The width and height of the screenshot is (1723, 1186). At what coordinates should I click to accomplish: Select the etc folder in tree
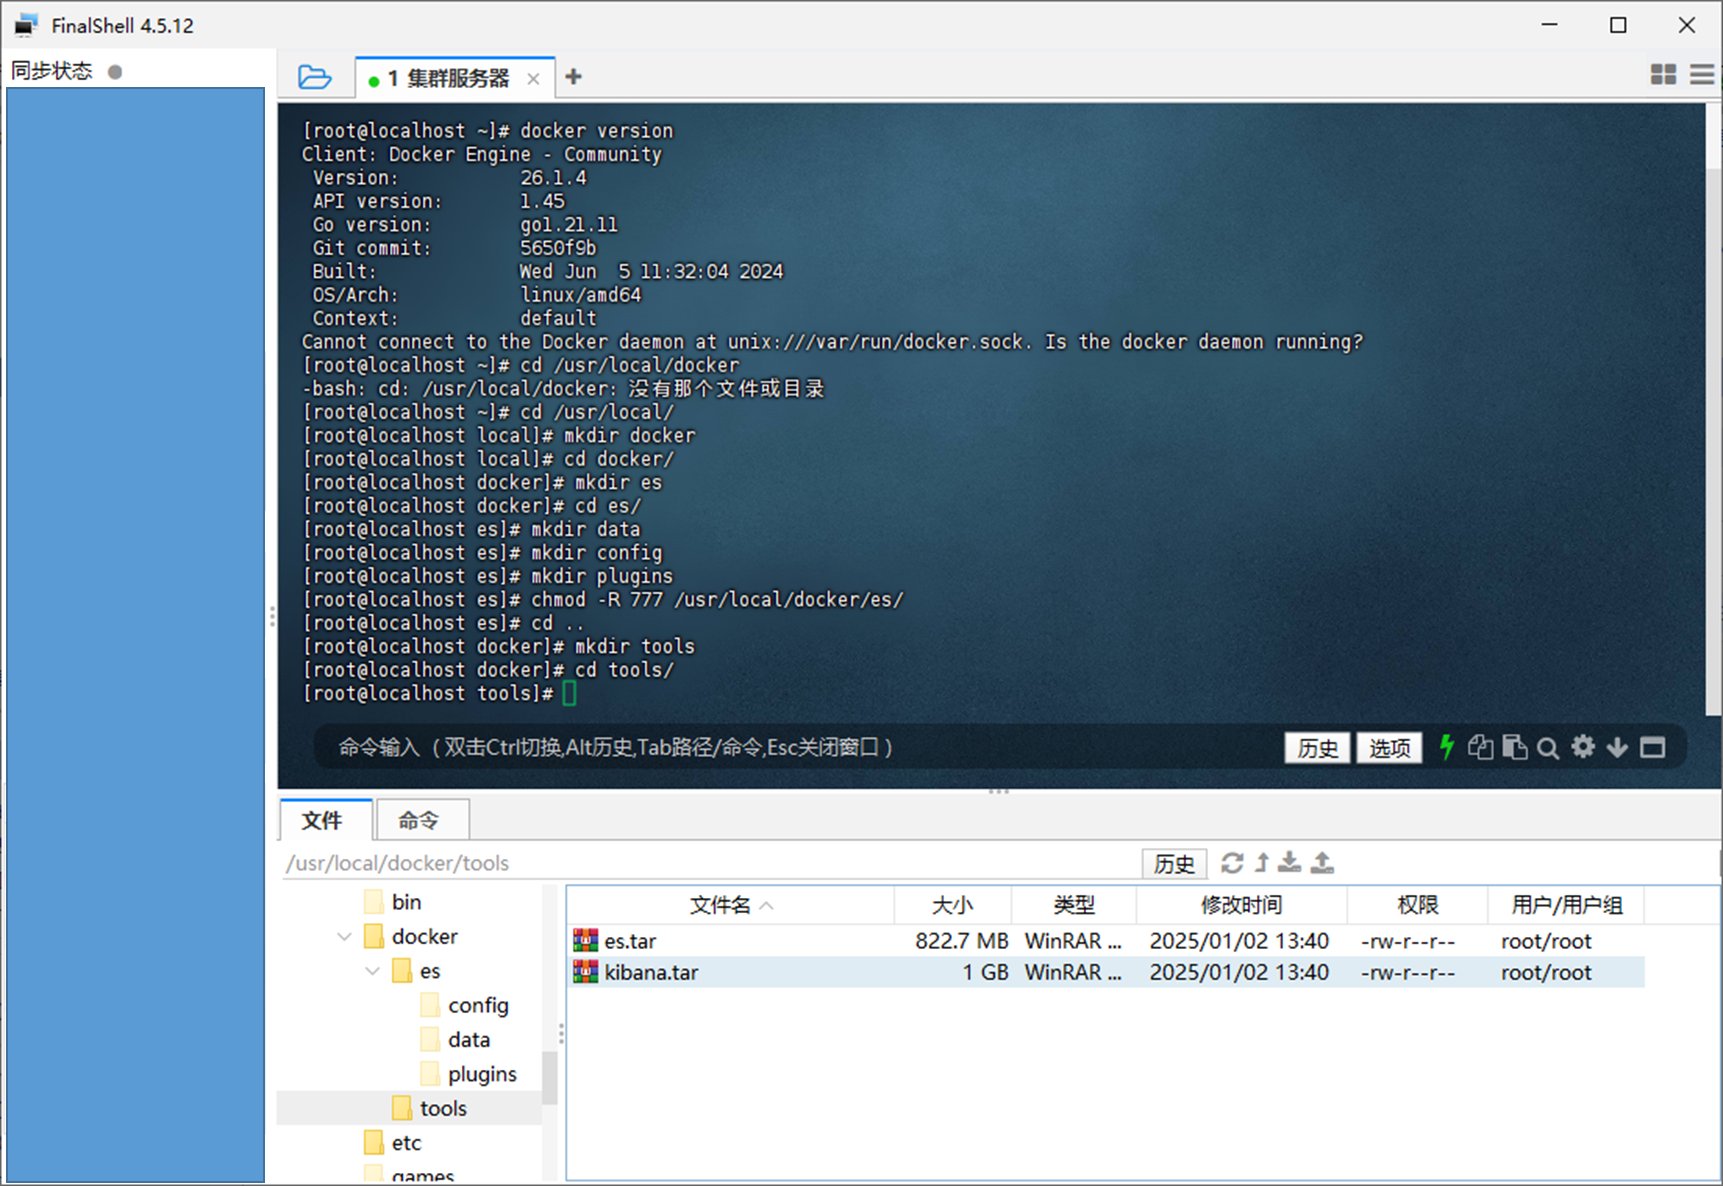[406, 1143]
